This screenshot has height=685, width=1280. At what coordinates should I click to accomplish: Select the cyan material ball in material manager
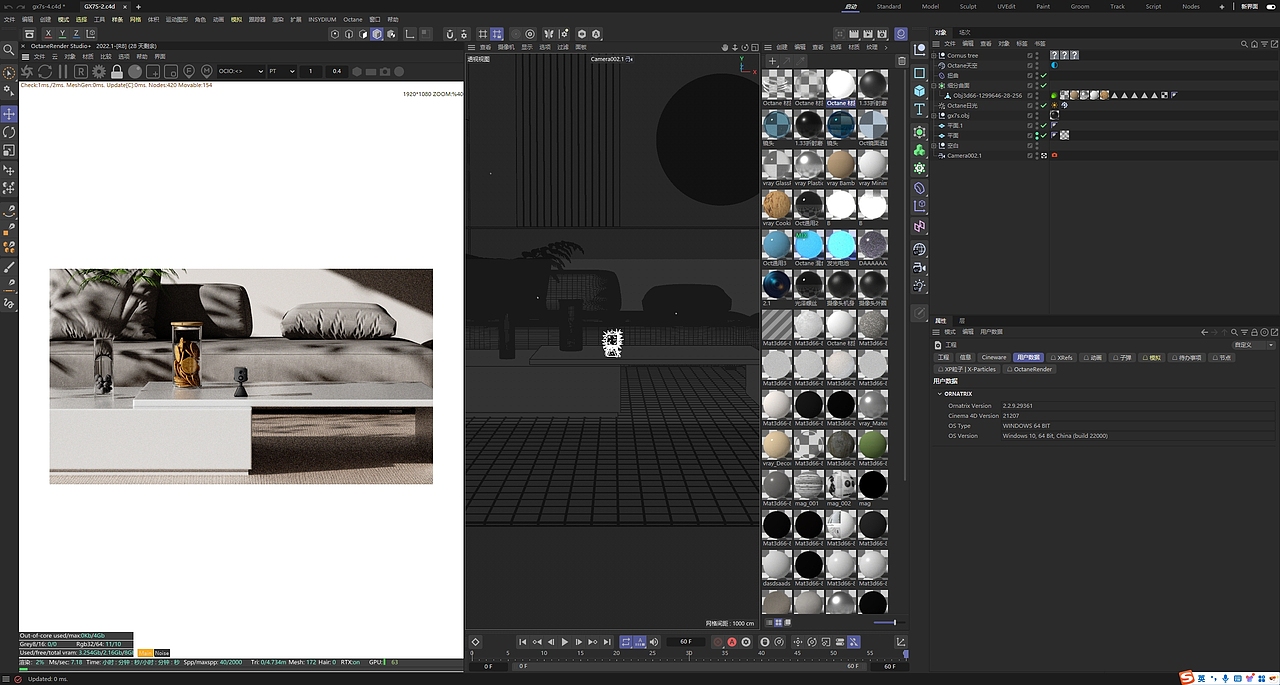pos(841,244)
